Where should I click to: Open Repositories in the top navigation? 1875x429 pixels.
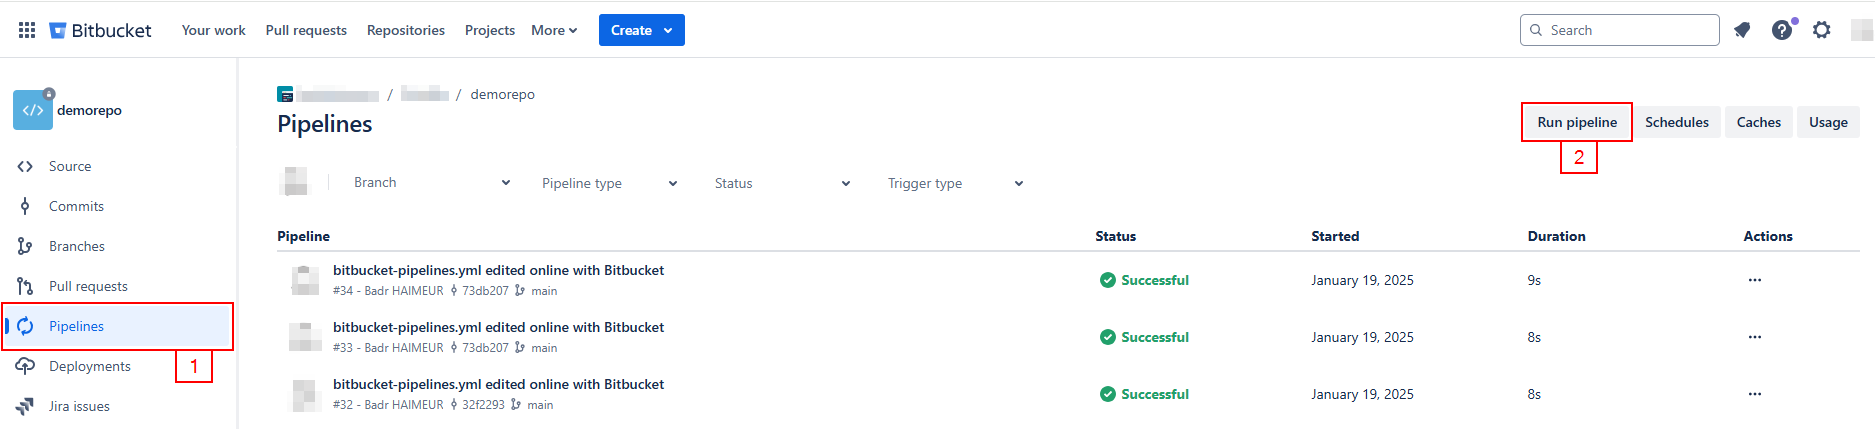[406, 30]
